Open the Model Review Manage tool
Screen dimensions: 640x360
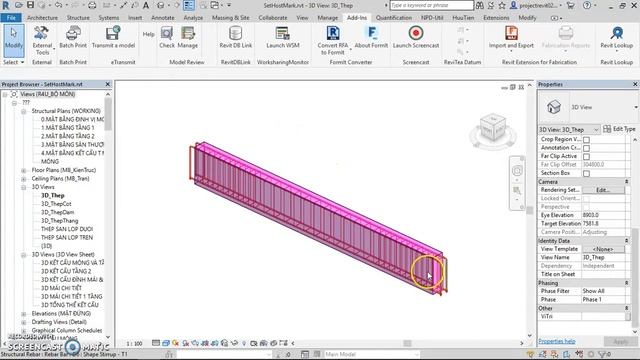pyautogui.click(x=188, y=38)
